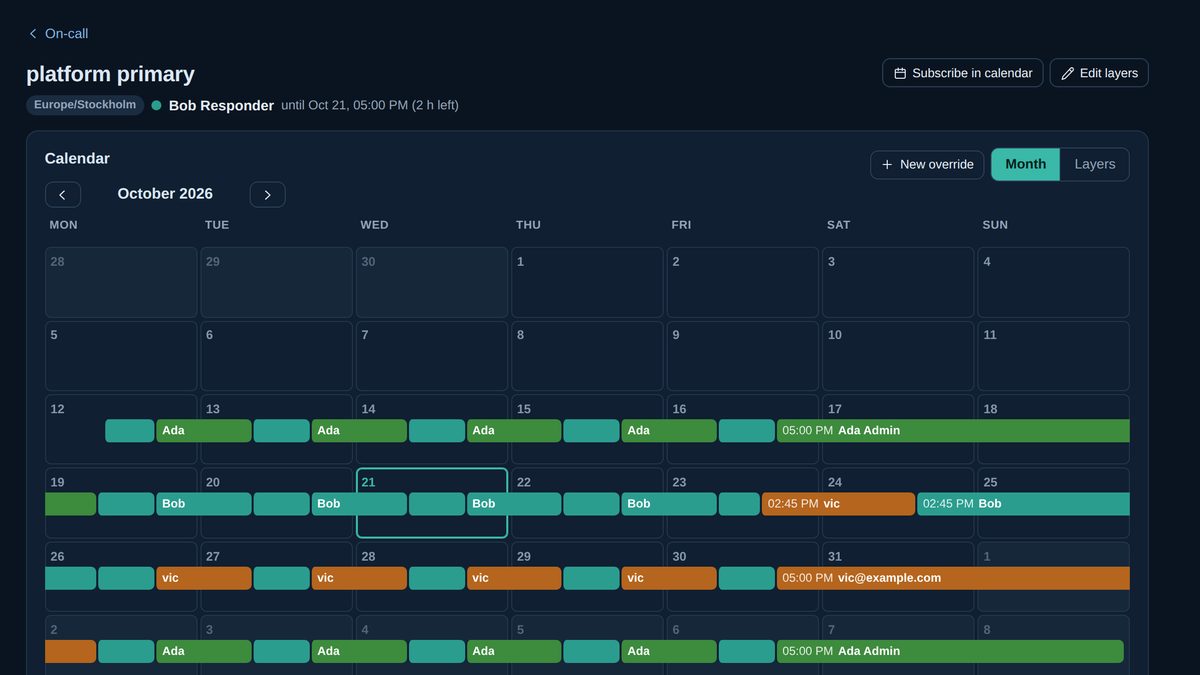Click the platform primary schedule title
The image size is (1200, 675).
pyautogui.click(x=110, y=74)
